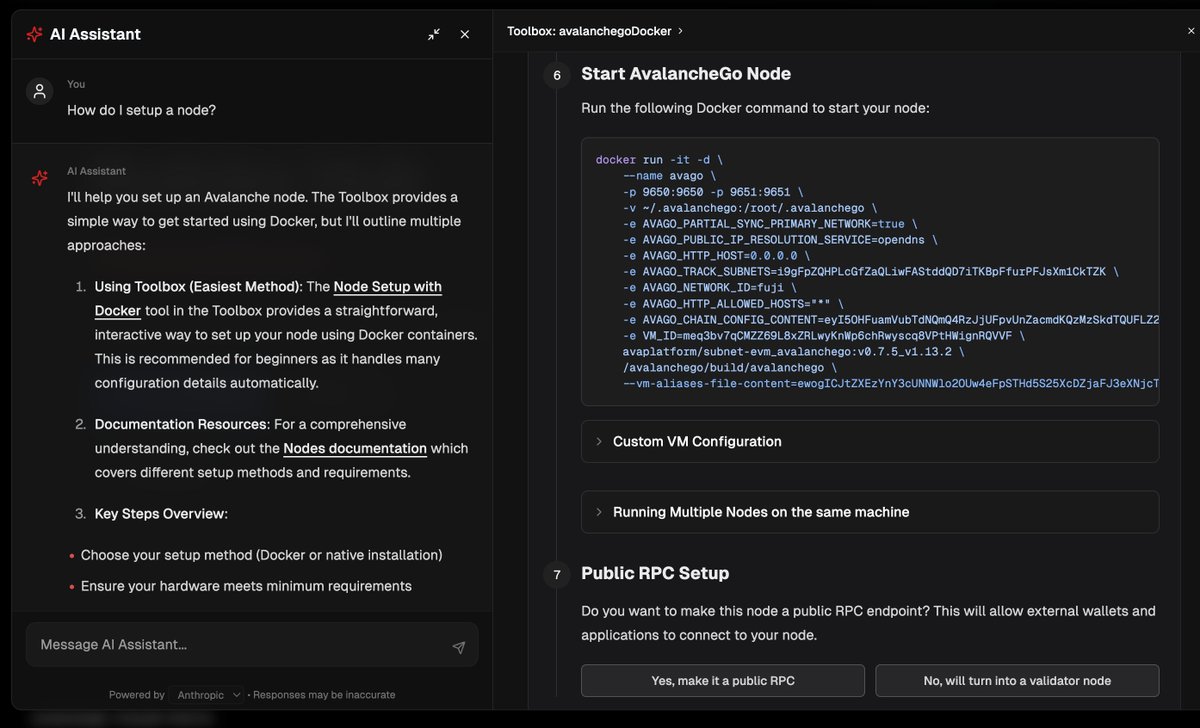
Task: Click the 'AI Assistant' panel title text
Action: (x=95, y=34)
